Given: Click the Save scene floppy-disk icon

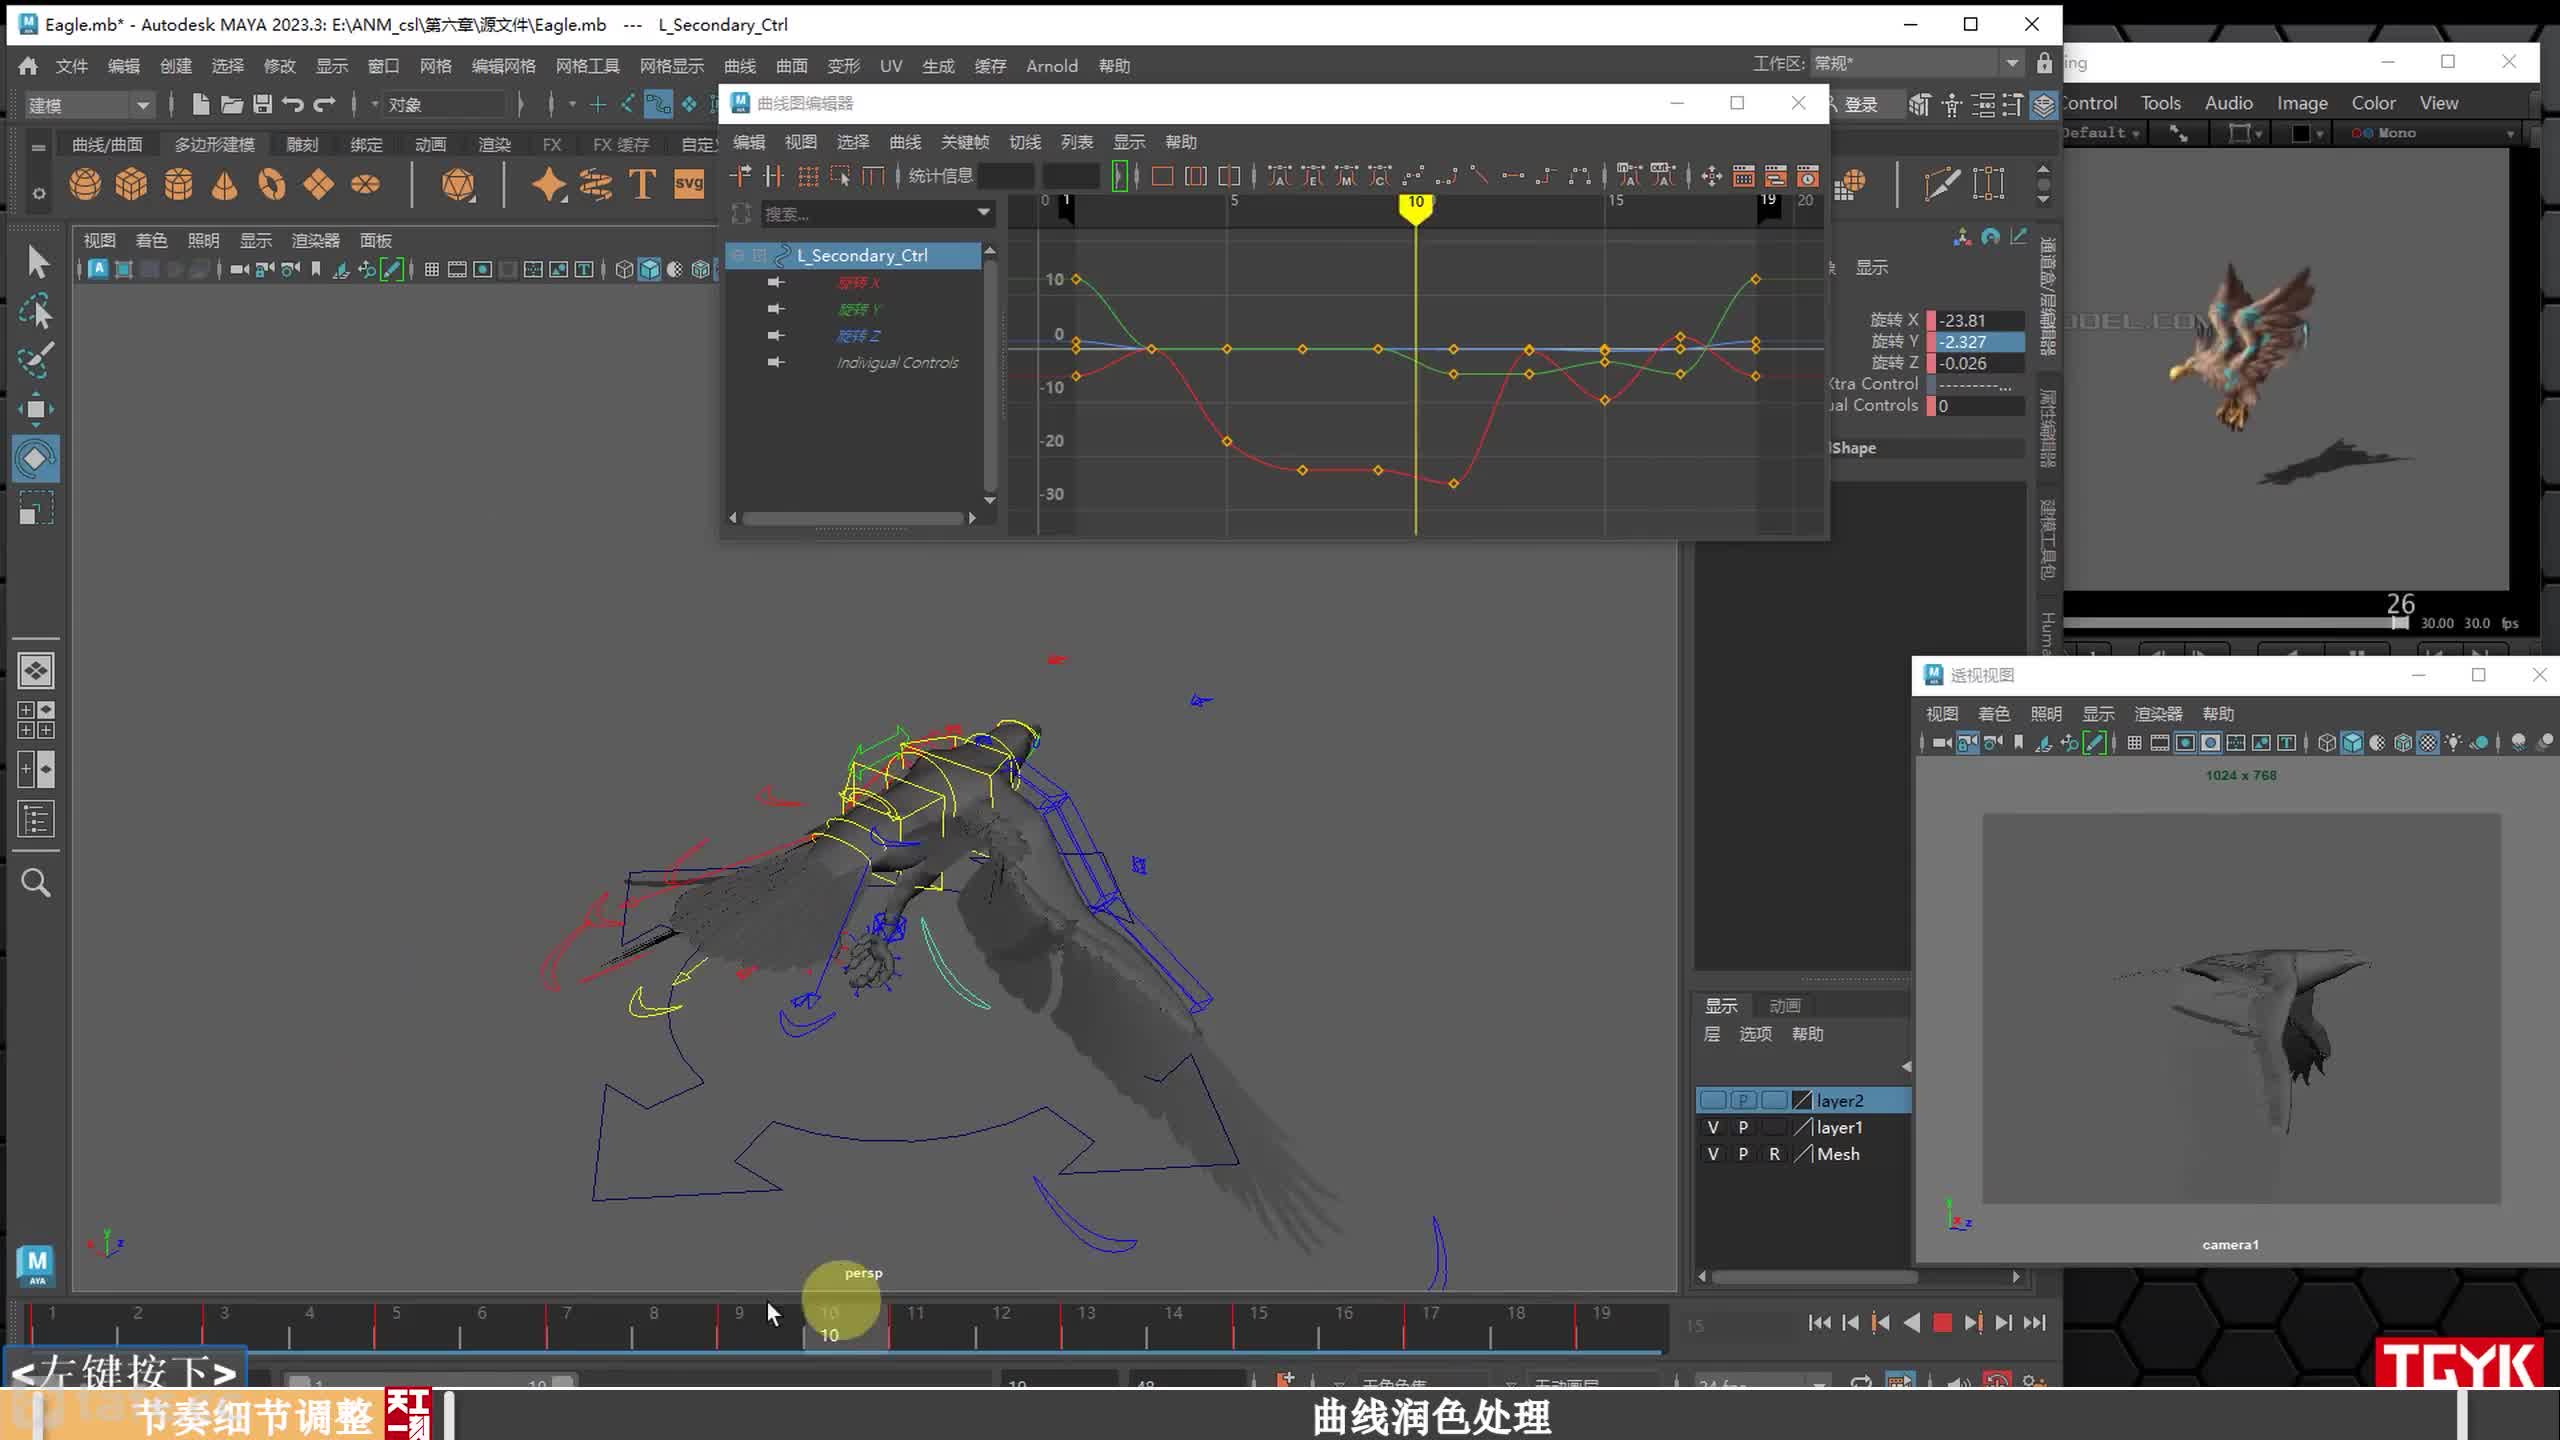Looking at the screenshot, I should pos(262,104).
